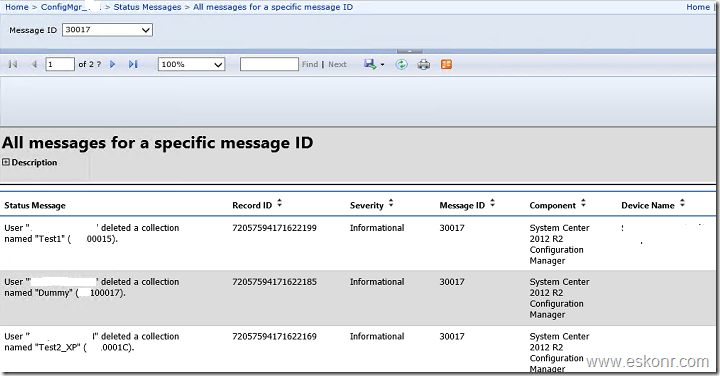
Task: Sort by Record ID column
Action: coord(280,203)
